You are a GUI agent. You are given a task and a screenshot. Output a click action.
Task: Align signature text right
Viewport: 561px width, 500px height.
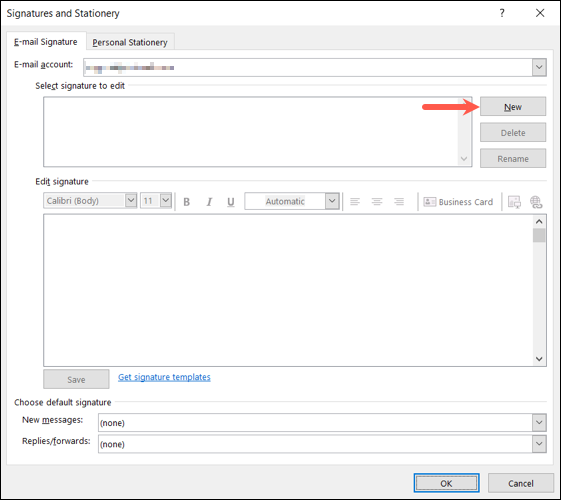(399, 202)
